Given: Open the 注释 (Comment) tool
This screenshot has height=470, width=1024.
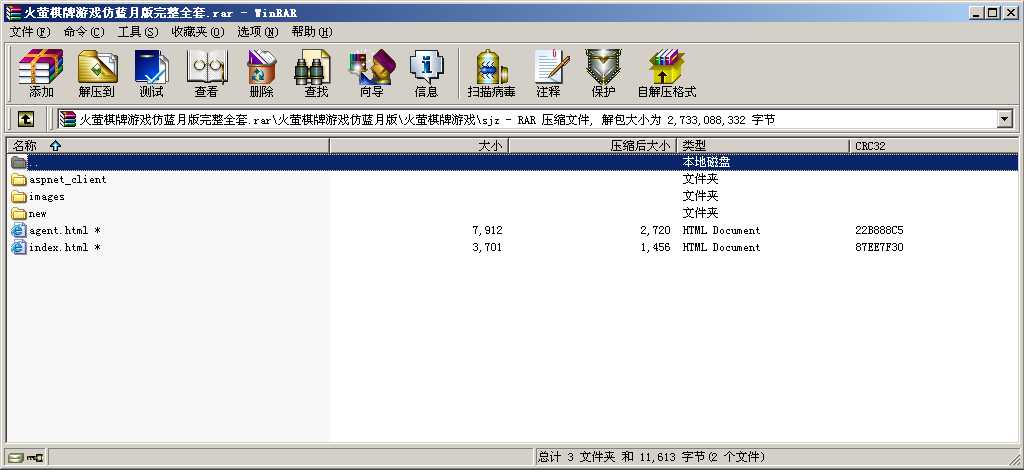Looking at the screenshot, I should (x=549, y=72).
